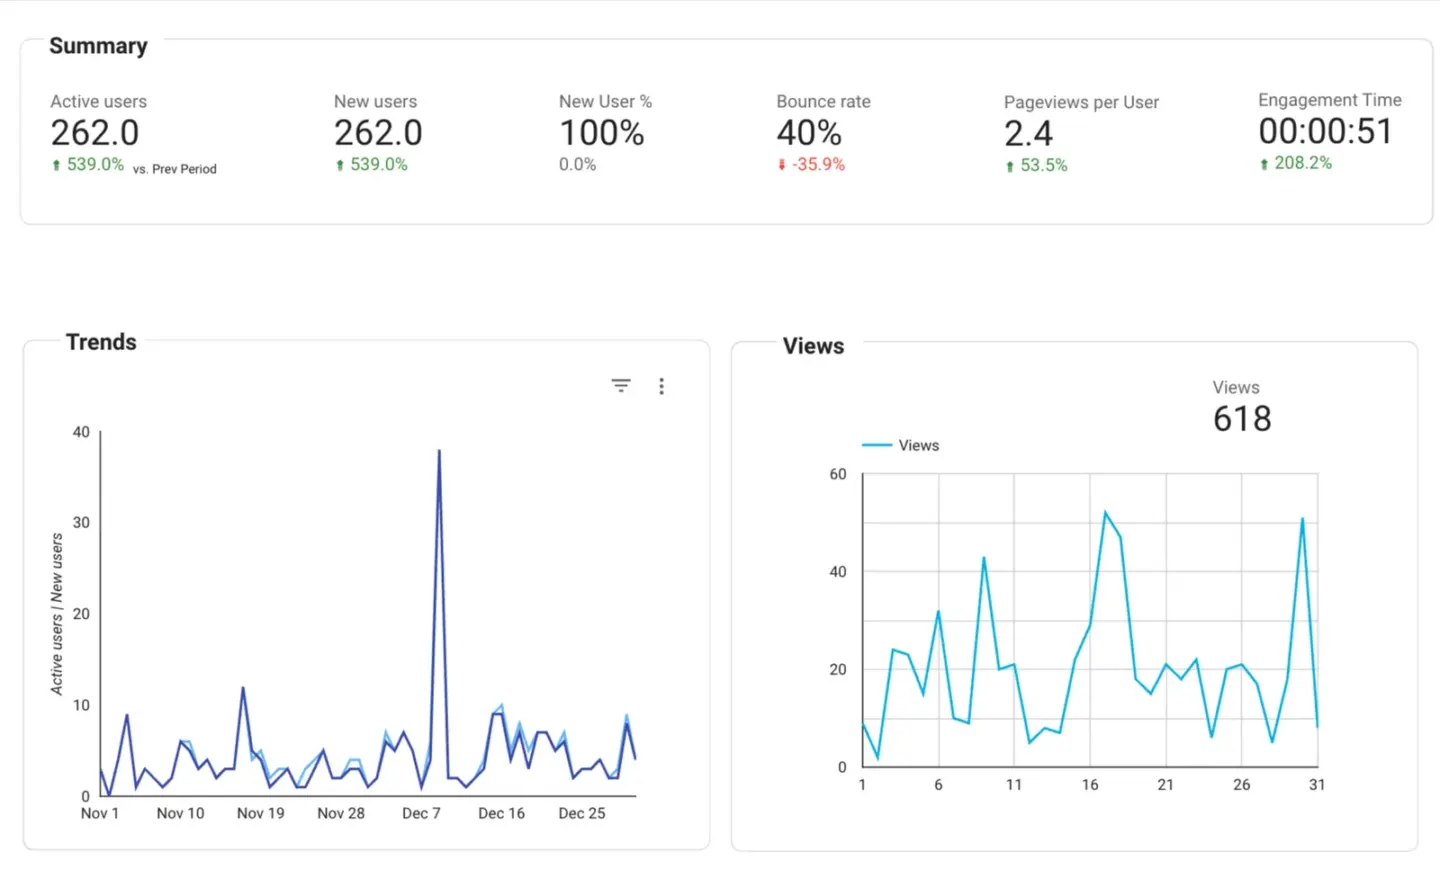Click green up arrow under Active users

56,165
